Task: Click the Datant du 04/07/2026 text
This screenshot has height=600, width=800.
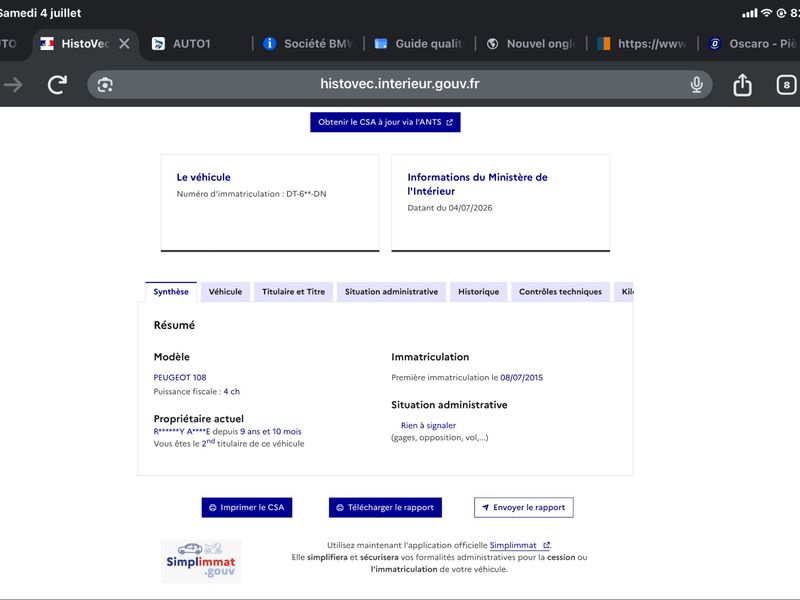Action: tap(449, 208)
